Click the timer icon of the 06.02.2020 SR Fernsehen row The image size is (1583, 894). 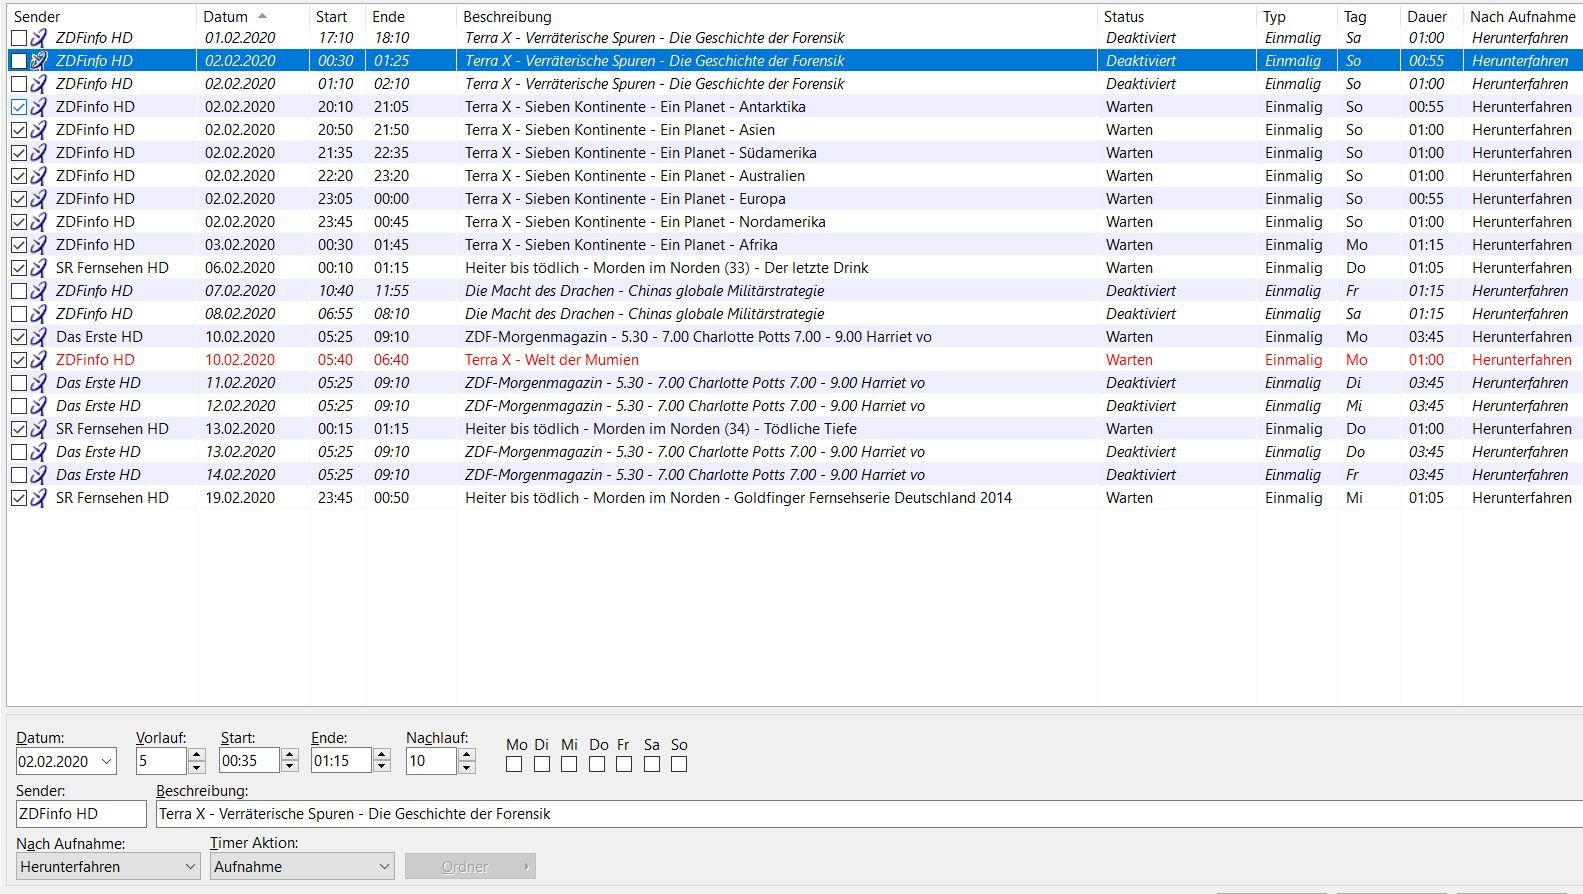tap(39, 268)
